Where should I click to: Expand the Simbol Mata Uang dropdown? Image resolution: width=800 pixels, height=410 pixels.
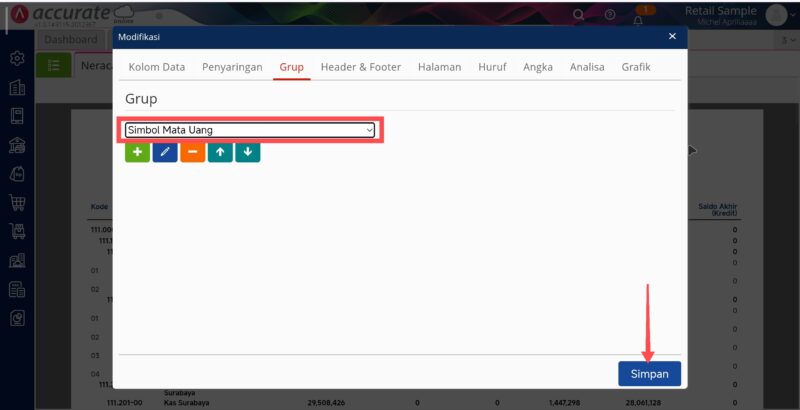click(369, 130)
